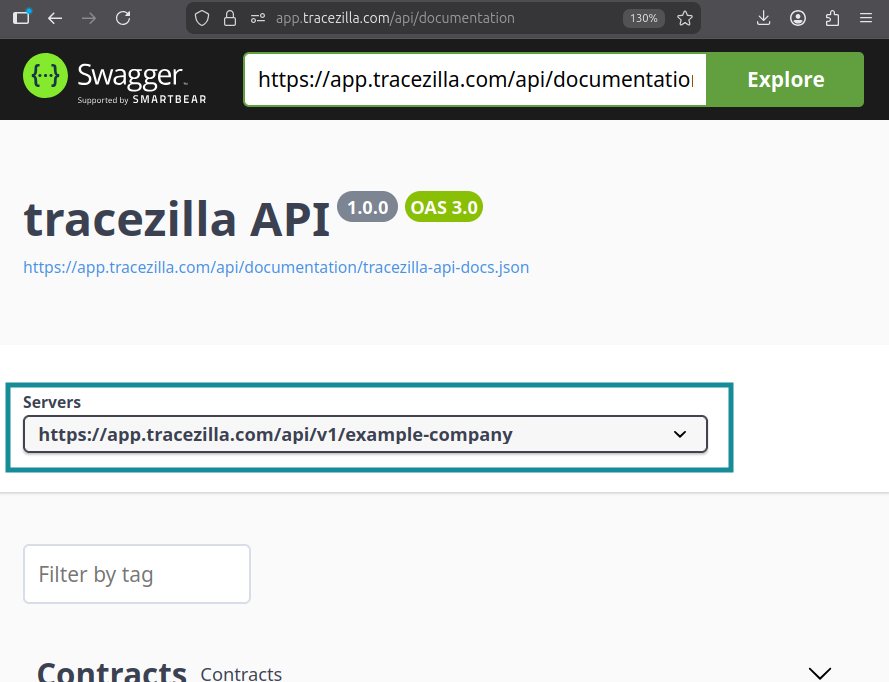
Task: Click the Swagger logo
Action: (x=115, y=79)
